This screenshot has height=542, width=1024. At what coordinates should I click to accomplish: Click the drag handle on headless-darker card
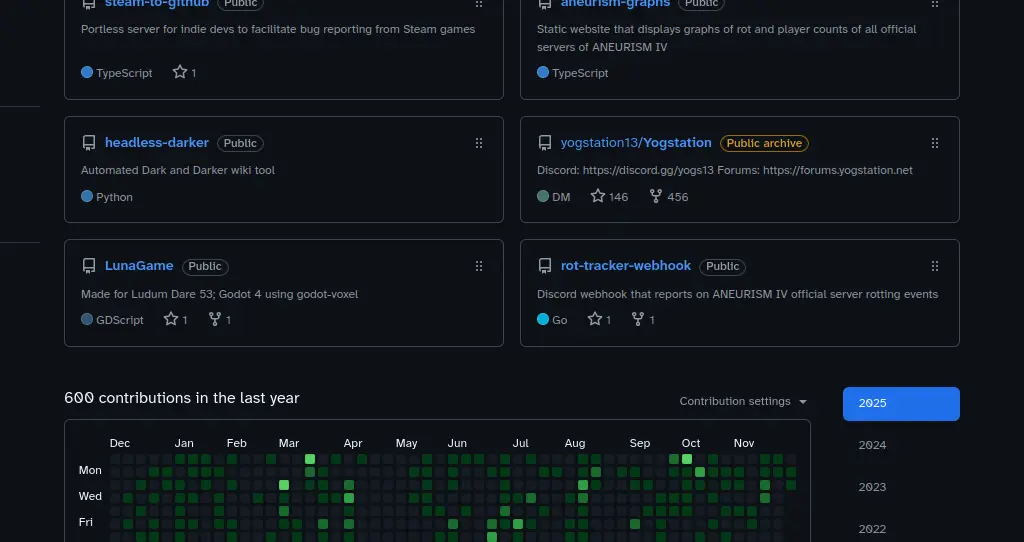click(479, 143)
